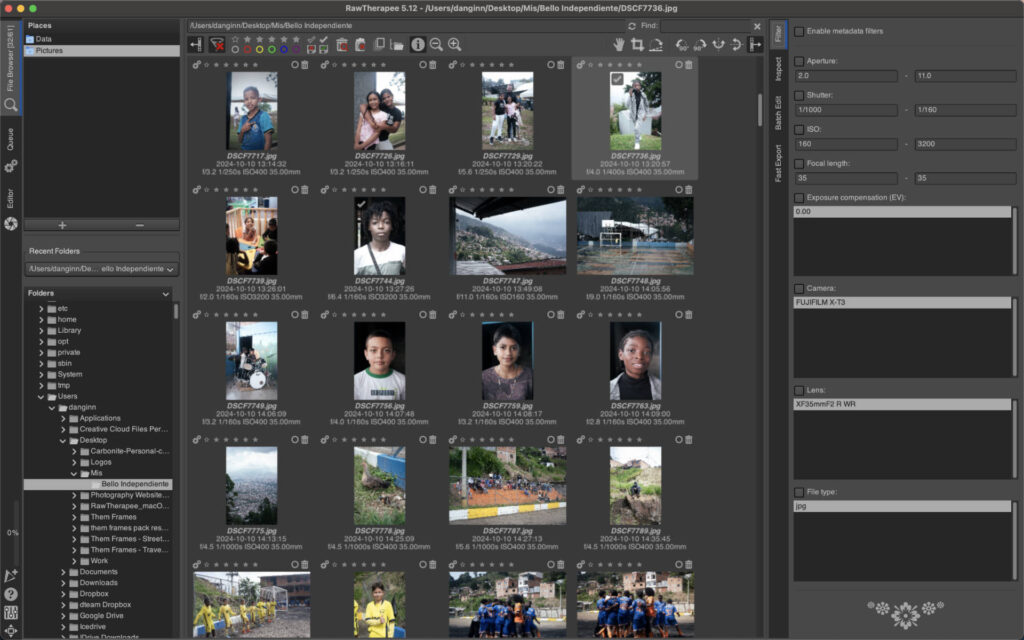This screenshot has width=1024, height=640.
Task: Select the DSCF7747.jpg landscape thumbnail
Action: (507, 236)
